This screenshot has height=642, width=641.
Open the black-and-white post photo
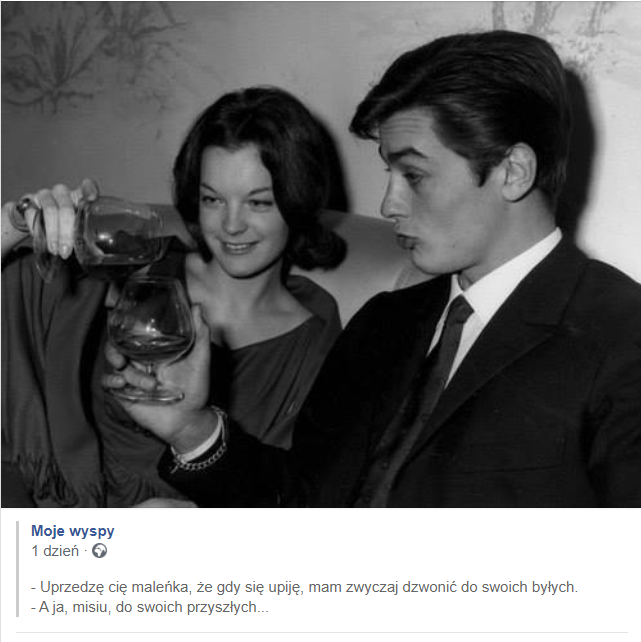(x=320, y=254)
